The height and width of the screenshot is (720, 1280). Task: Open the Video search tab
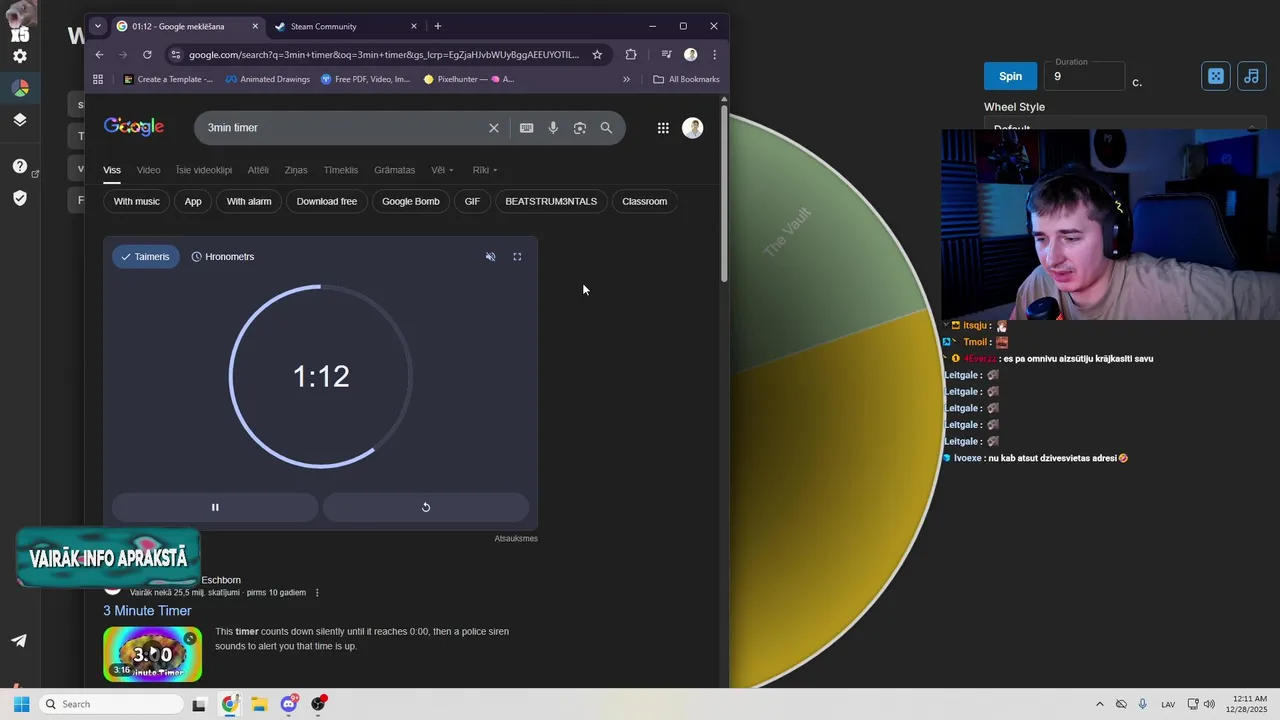[x=148, y=170]
